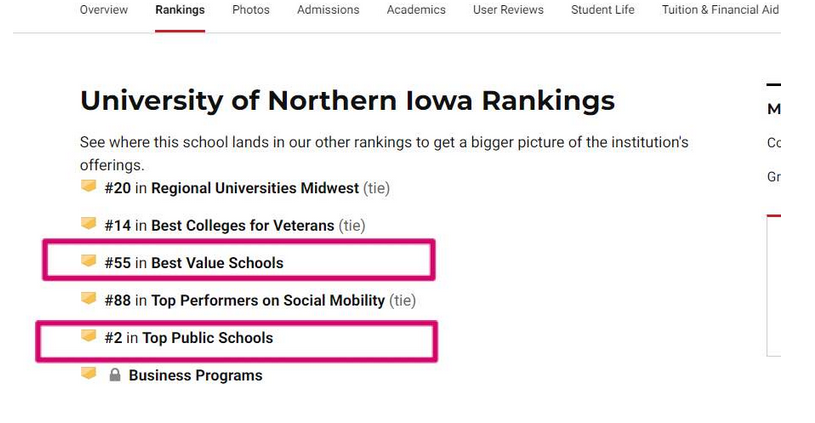Click the badge icon next to Business Programs

(88, 373)
